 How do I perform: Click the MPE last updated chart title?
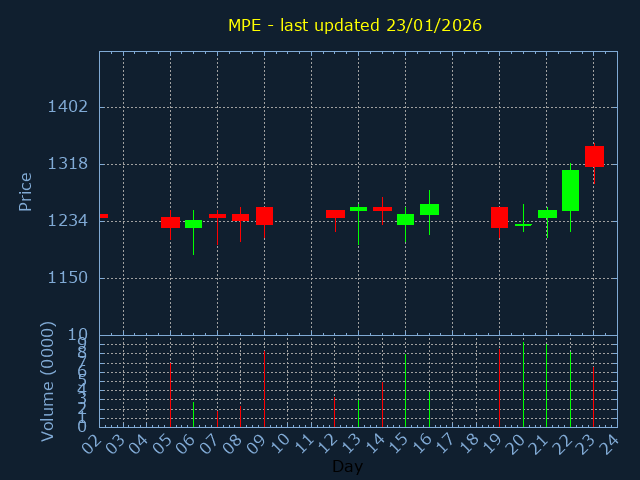[x=355, y=25]
